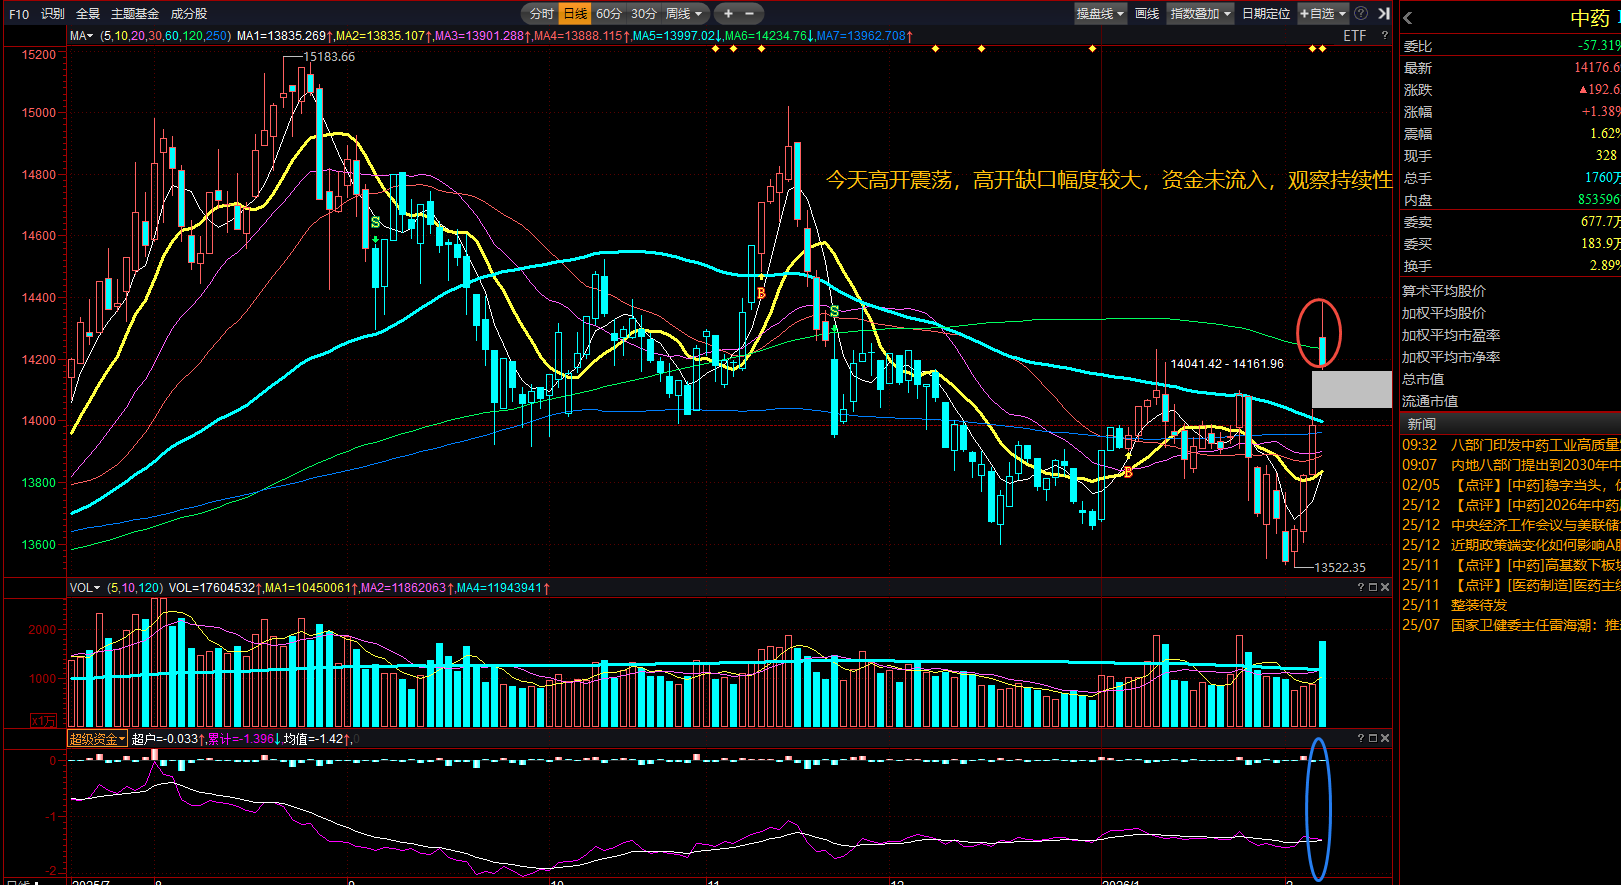The height and width of the screenshot is (885, 1621).
Task: Click the zoom in plus button
Action: tap(728, 13)
